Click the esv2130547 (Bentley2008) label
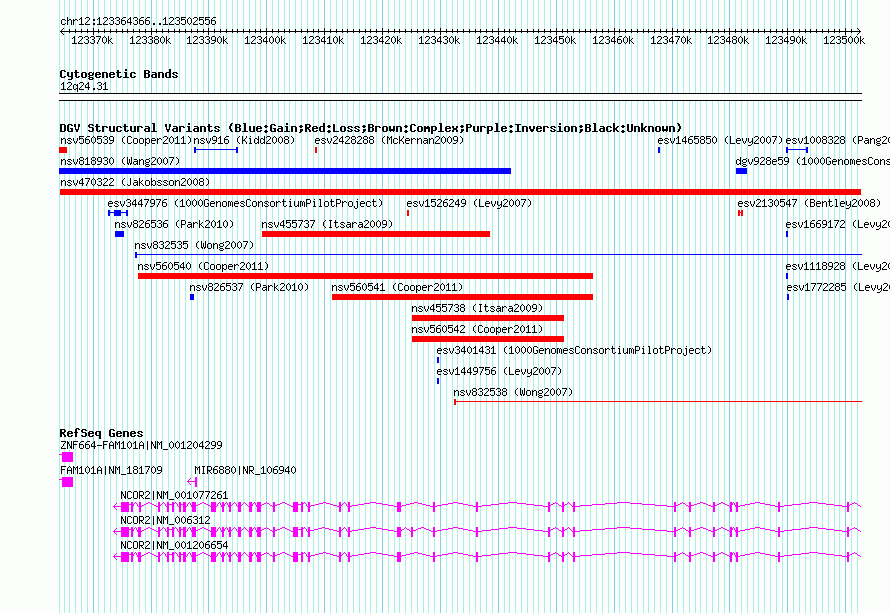Viewport: 890px width, 613px height. pyautogui.click(x=809, y=203)
